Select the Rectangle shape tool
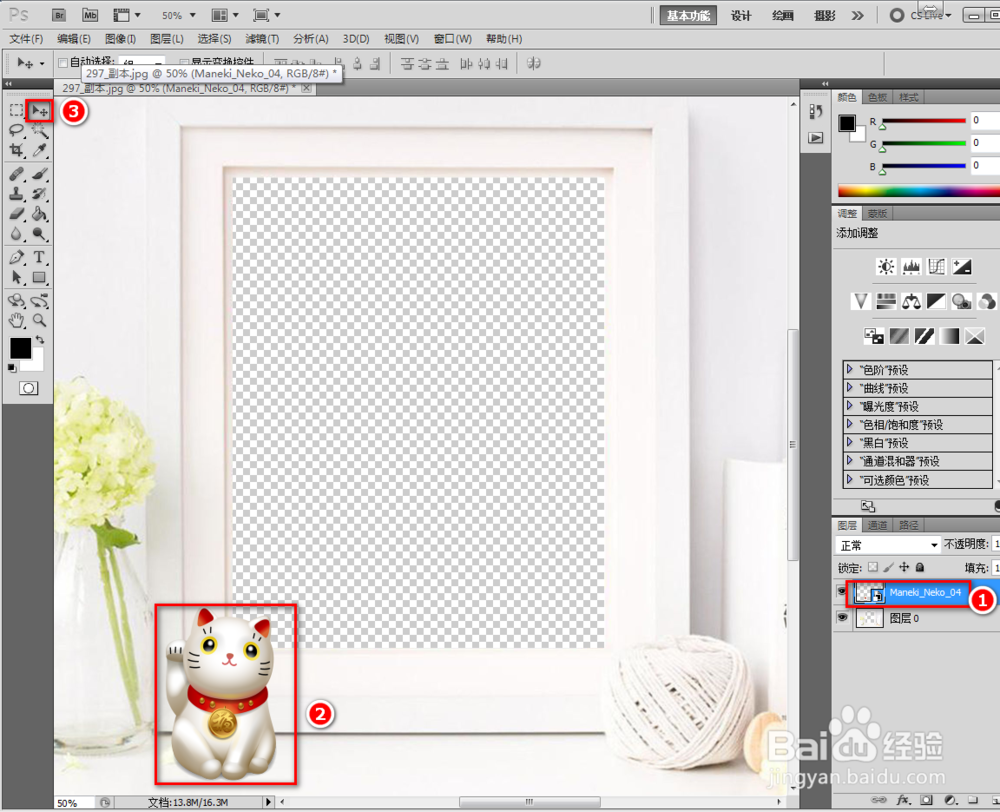Viewport: 1000px width, 812px height. tap(40, 277)
